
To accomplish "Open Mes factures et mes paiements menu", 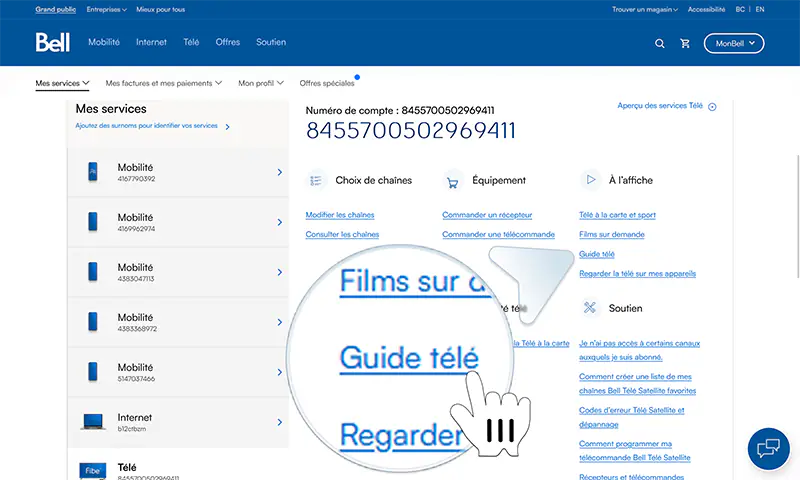I will point(164,83).
